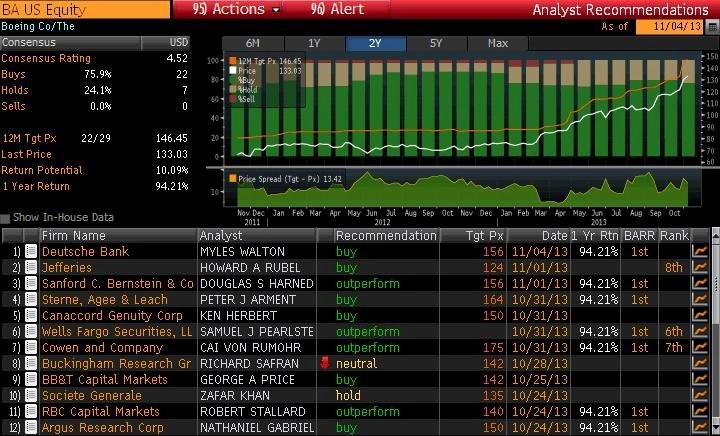Click Consensus Rating value 4.52

tap(177, 58)
